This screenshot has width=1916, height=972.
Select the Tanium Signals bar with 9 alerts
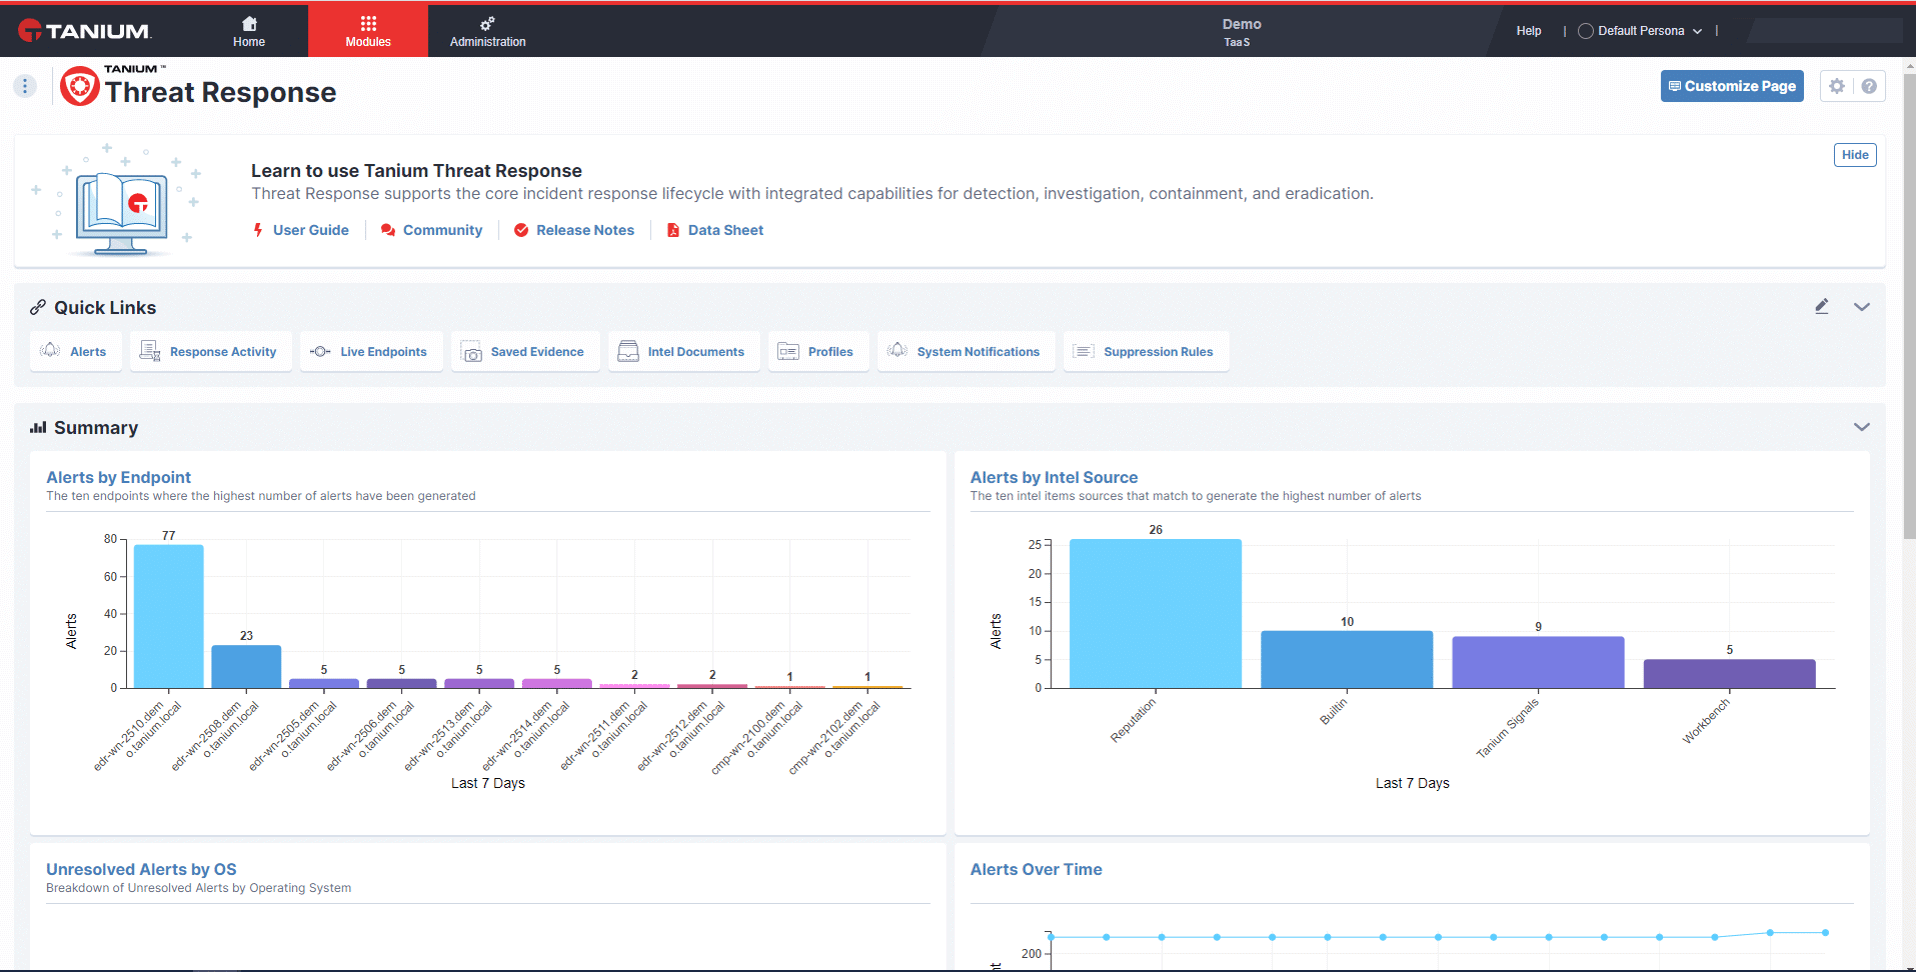tap(1538, 662)
